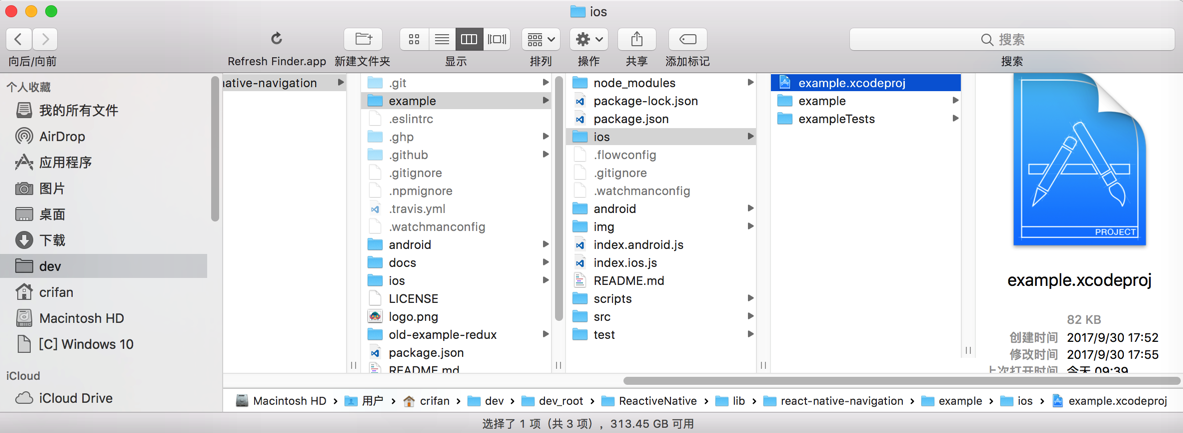The image size is (1183, 433).
Task: Select package.json in third column
Action: point(662,119)
